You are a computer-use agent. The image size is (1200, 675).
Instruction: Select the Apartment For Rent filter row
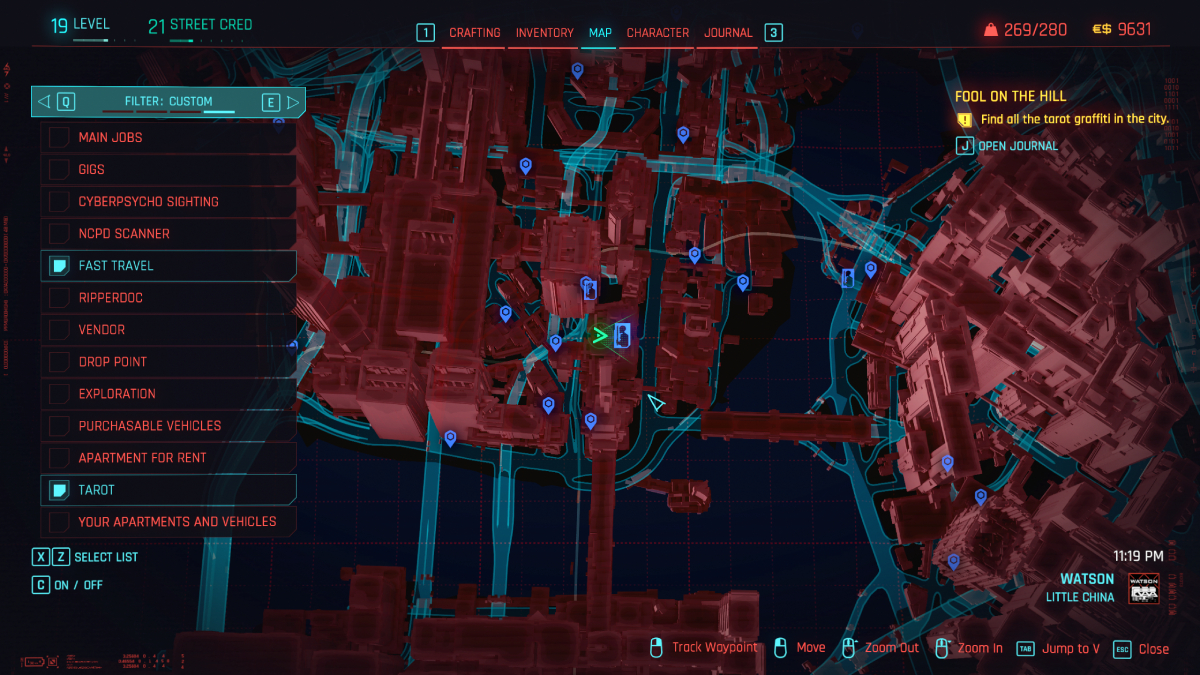pos(168,458)
